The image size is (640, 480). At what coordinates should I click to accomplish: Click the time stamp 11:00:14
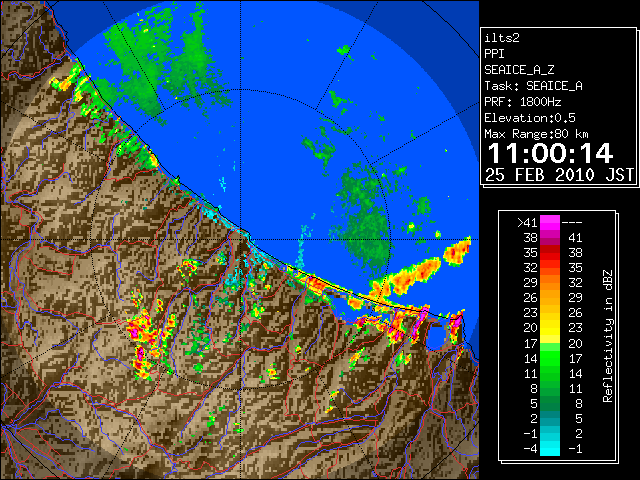click(x=550, y=153)
